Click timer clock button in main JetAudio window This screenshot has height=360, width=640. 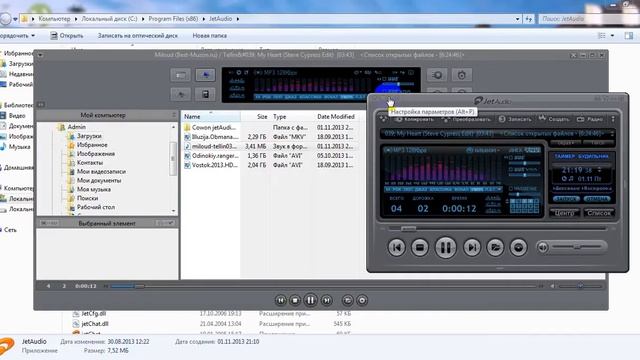tap(462, 75)
